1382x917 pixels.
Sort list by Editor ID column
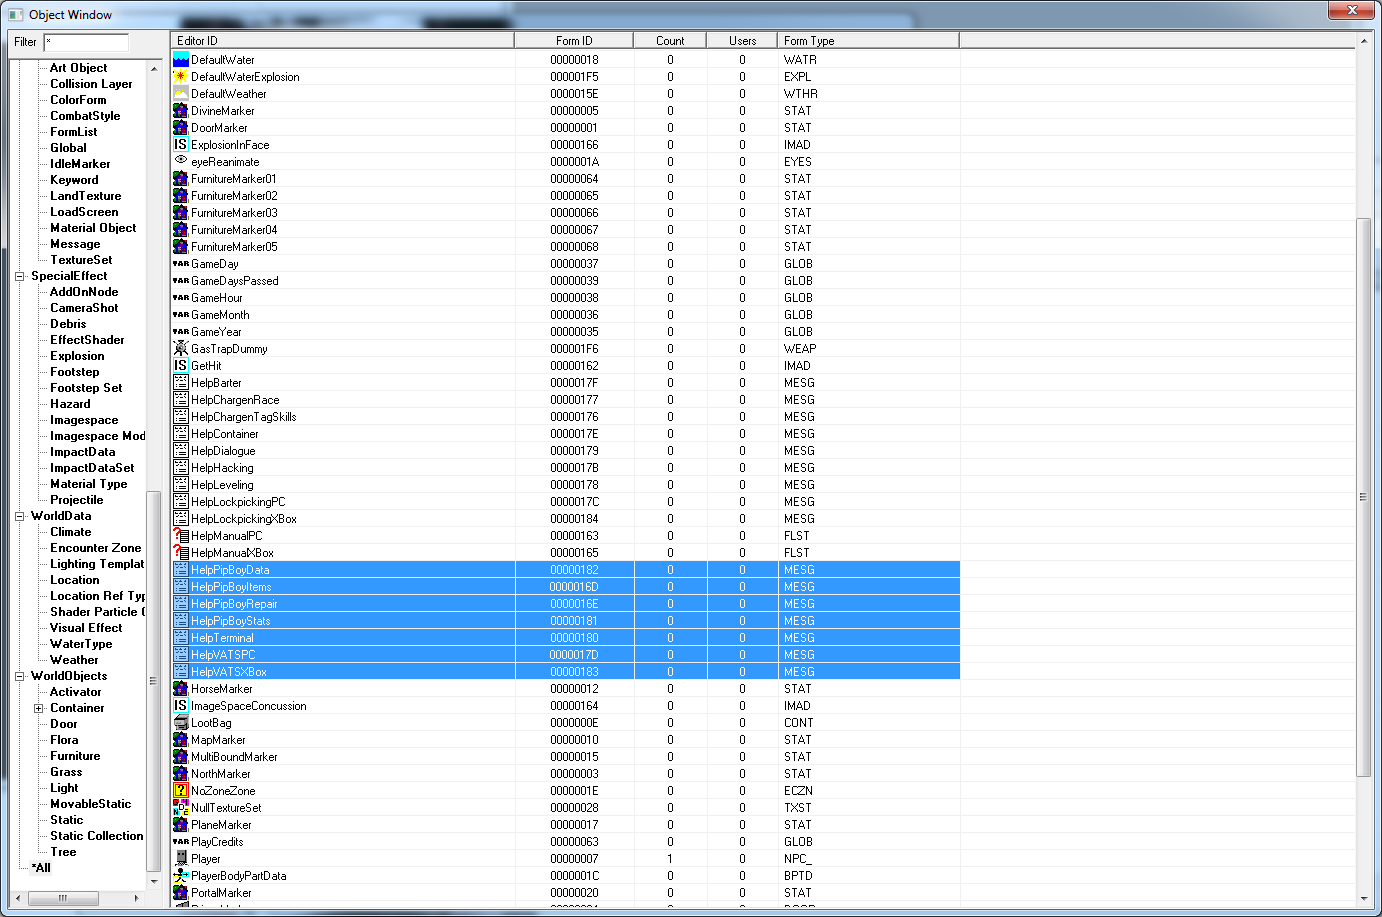pos(342,41)
